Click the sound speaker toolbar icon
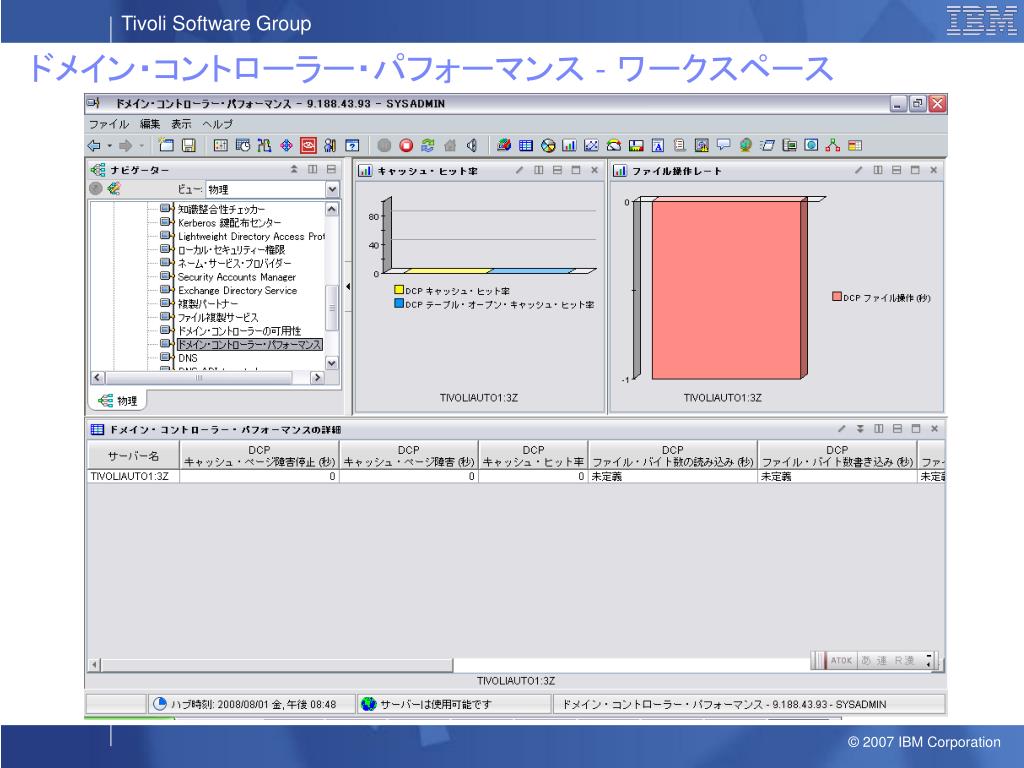1024x768 pixels. point(472,146)
